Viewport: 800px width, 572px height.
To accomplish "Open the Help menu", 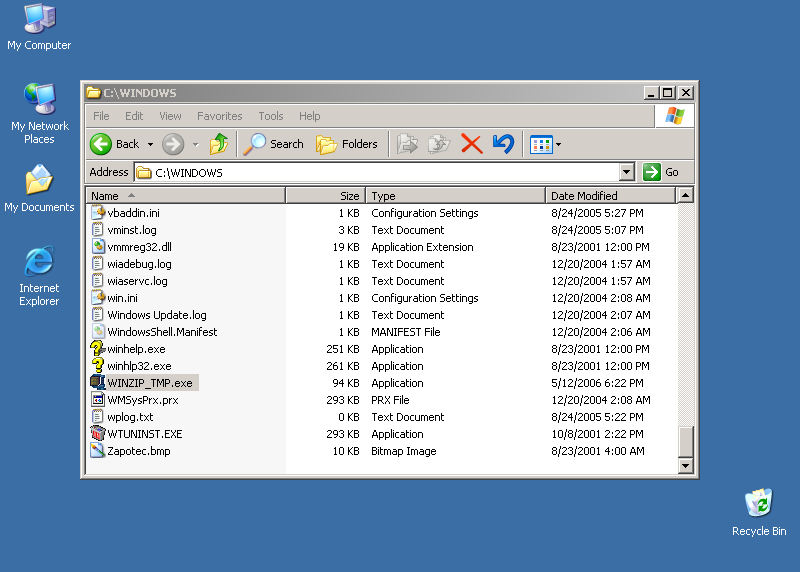I will (309, 116).
